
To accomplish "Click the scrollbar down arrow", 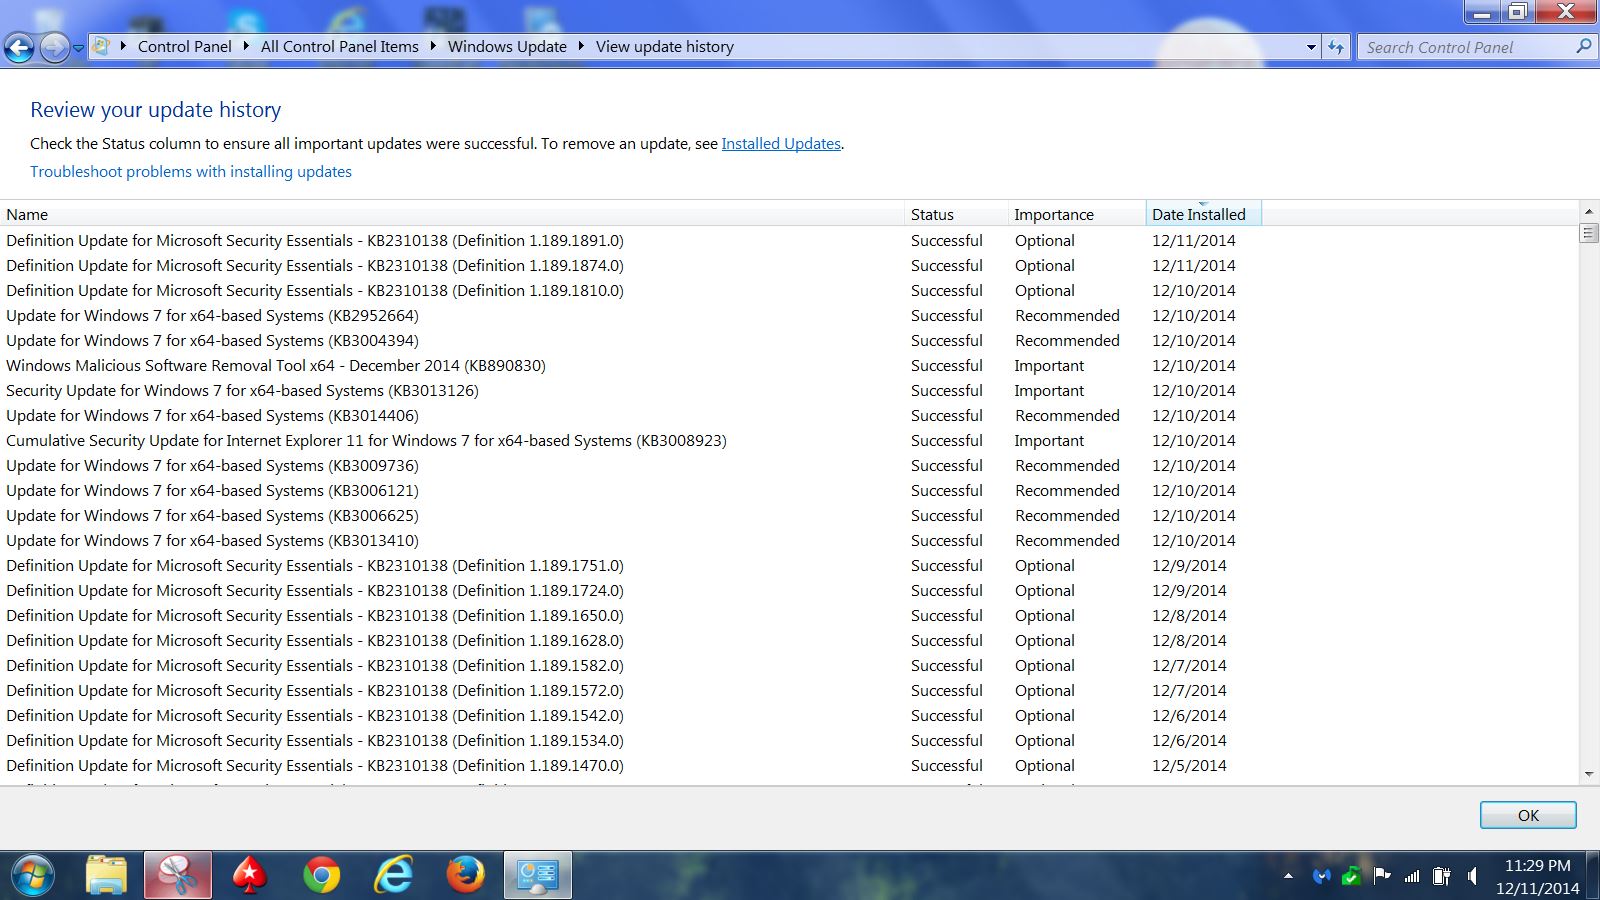I will point(1589,774).
